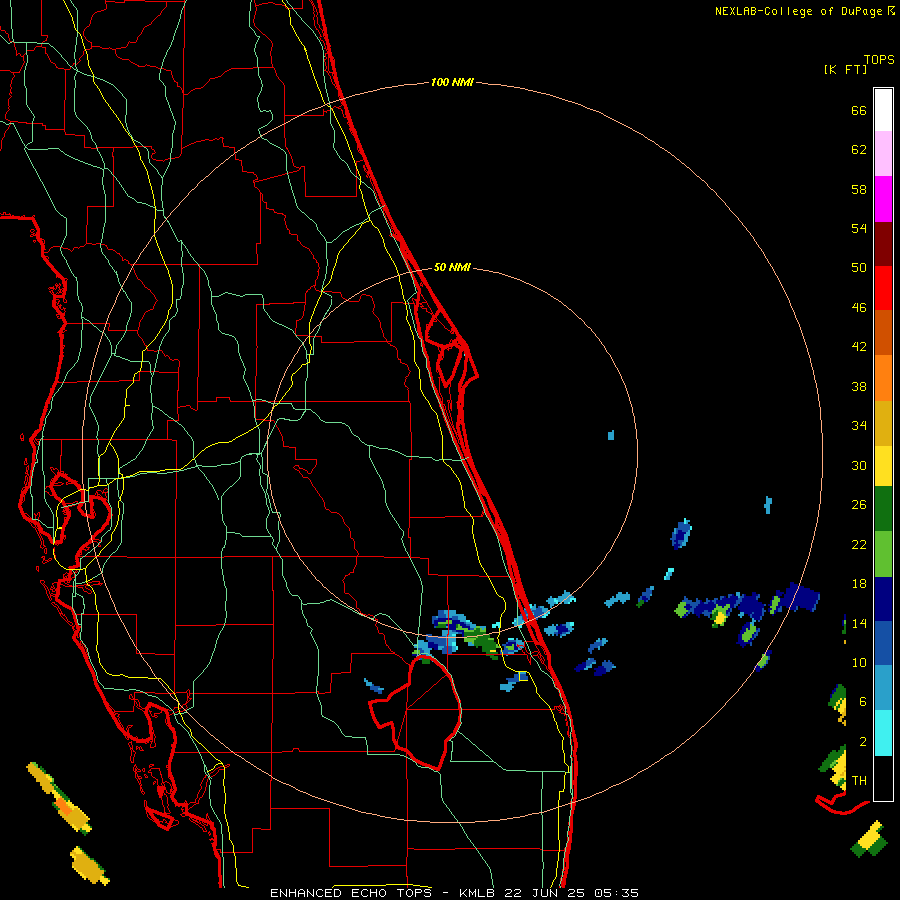Click the 'TOPS' legend heading
This screenshot has width=900, height=900.
pyautogui.click(x=879, y=59)
